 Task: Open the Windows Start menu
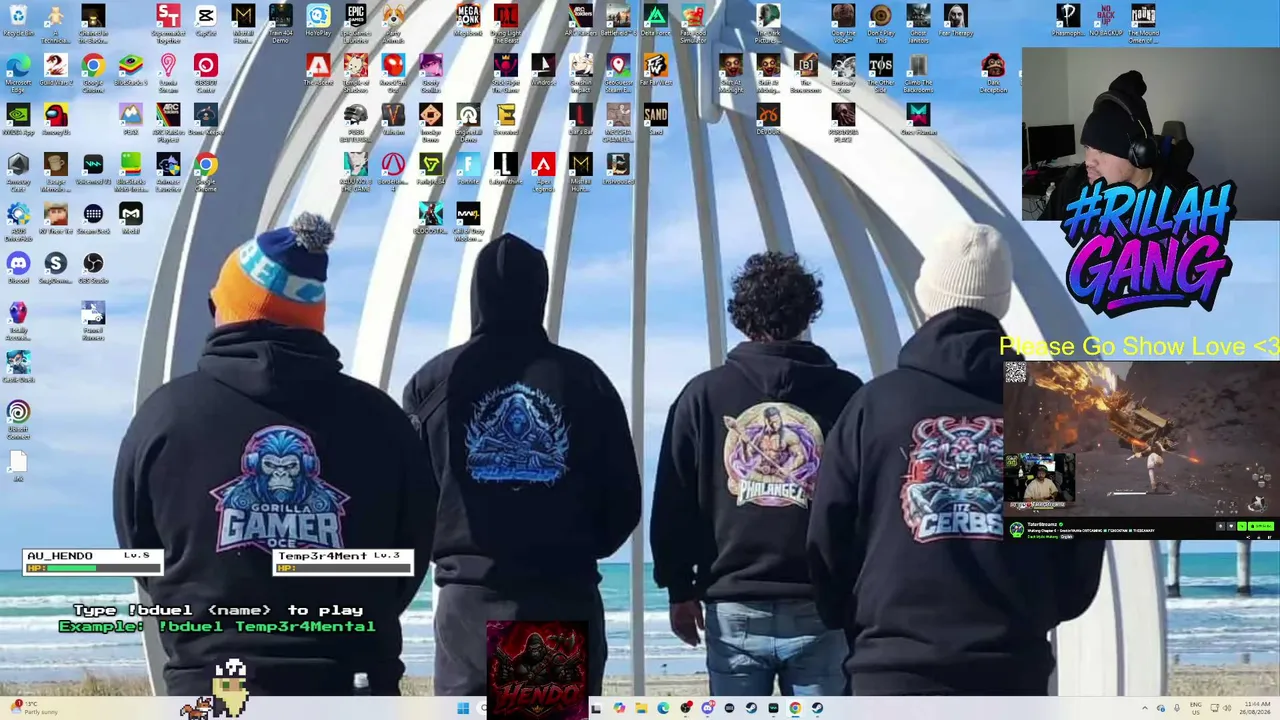463,709
